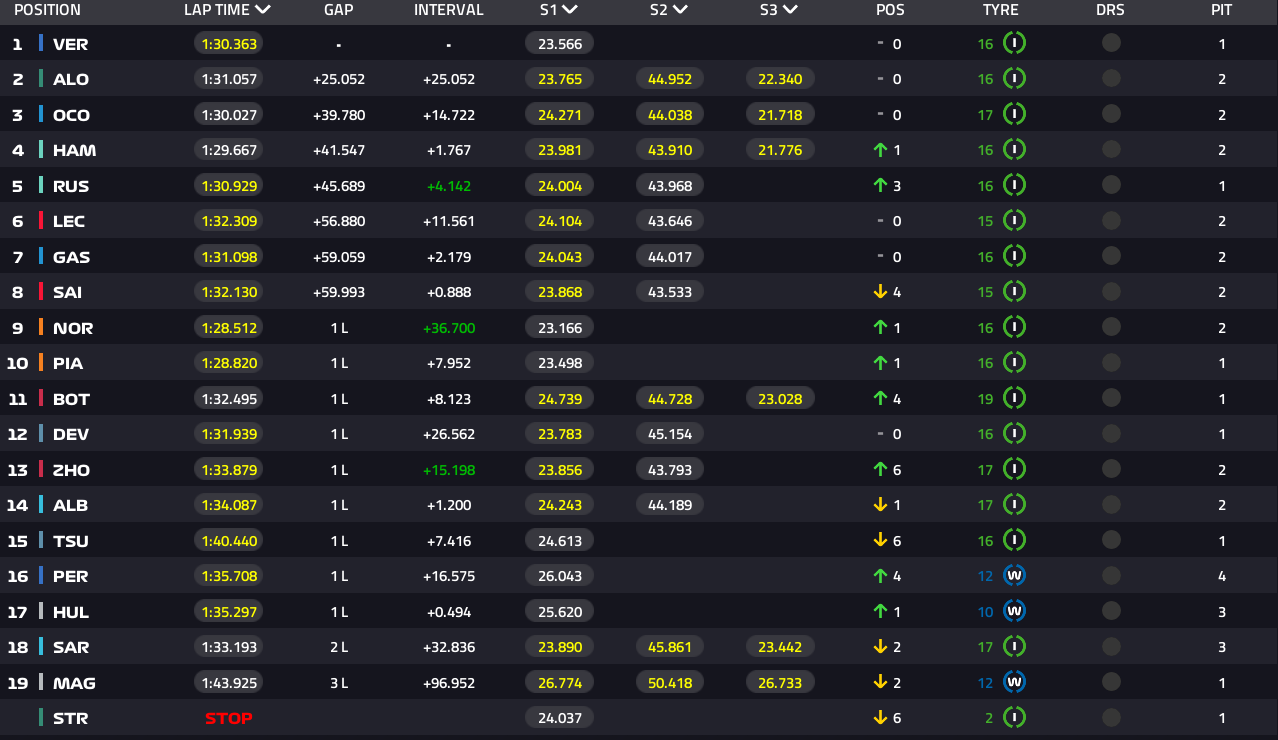Click HAM's green position-gained arrow

[x=880, y=150]
